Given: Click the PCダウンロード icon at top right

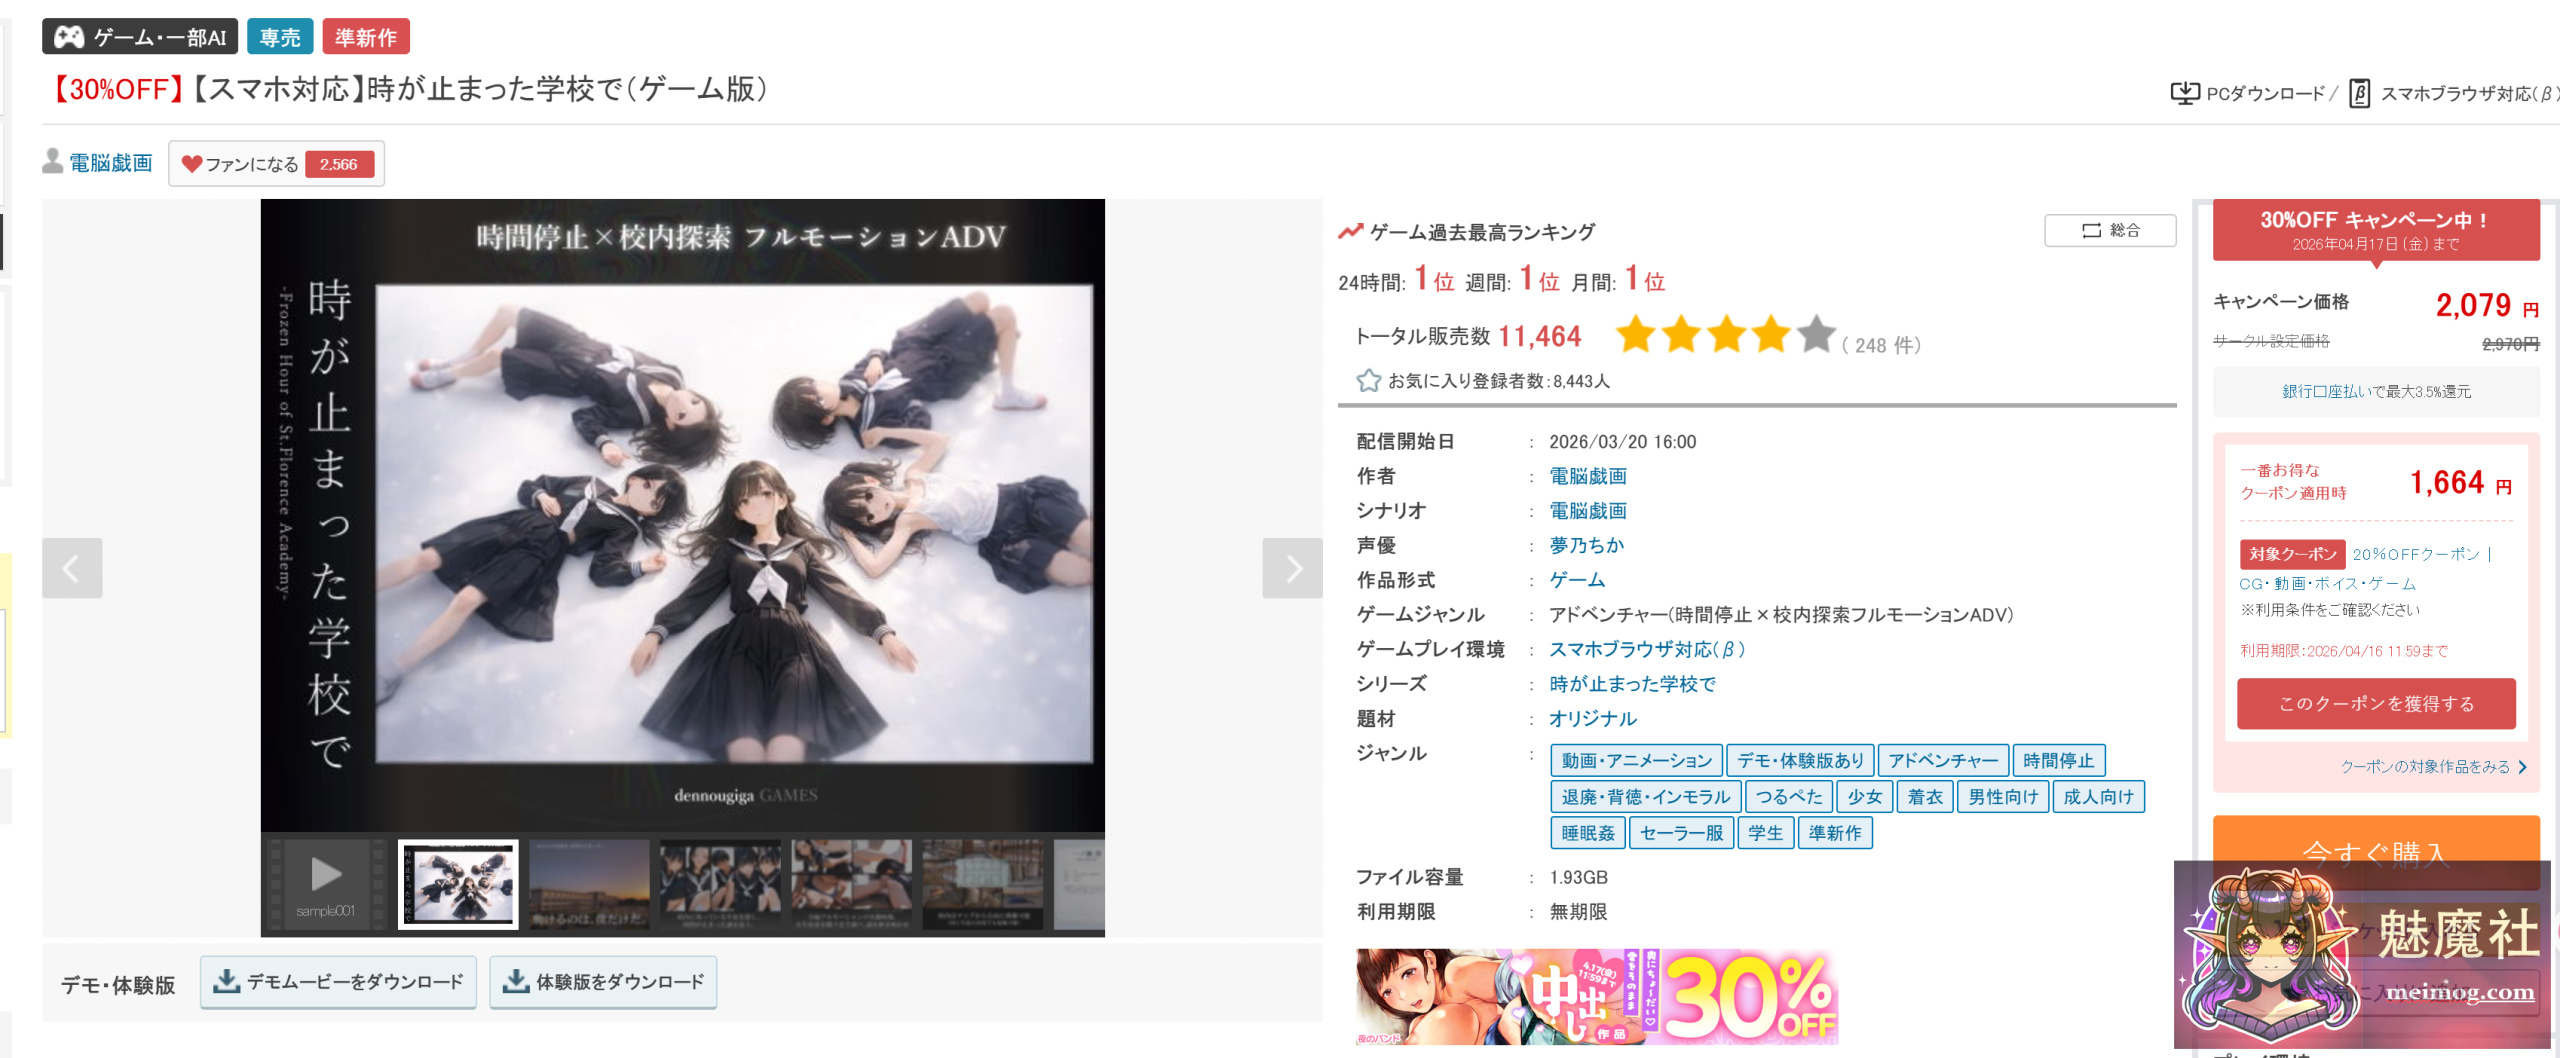Looking at the screenshot, I should 2184,94.
